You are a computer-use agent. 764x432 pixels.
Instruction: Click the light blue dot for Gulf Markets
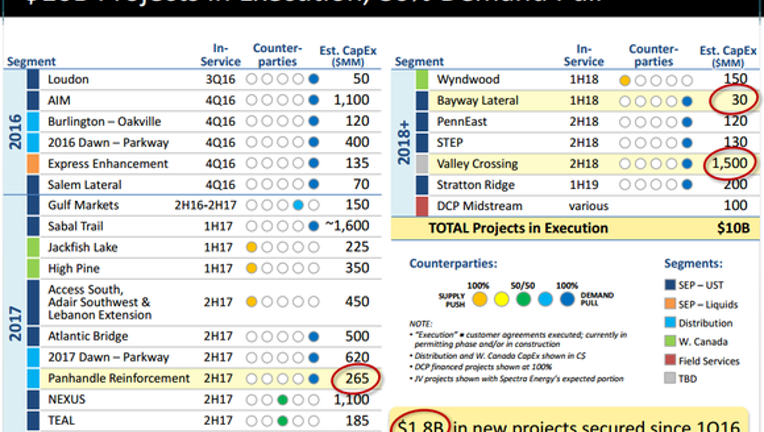pos(298,206)
